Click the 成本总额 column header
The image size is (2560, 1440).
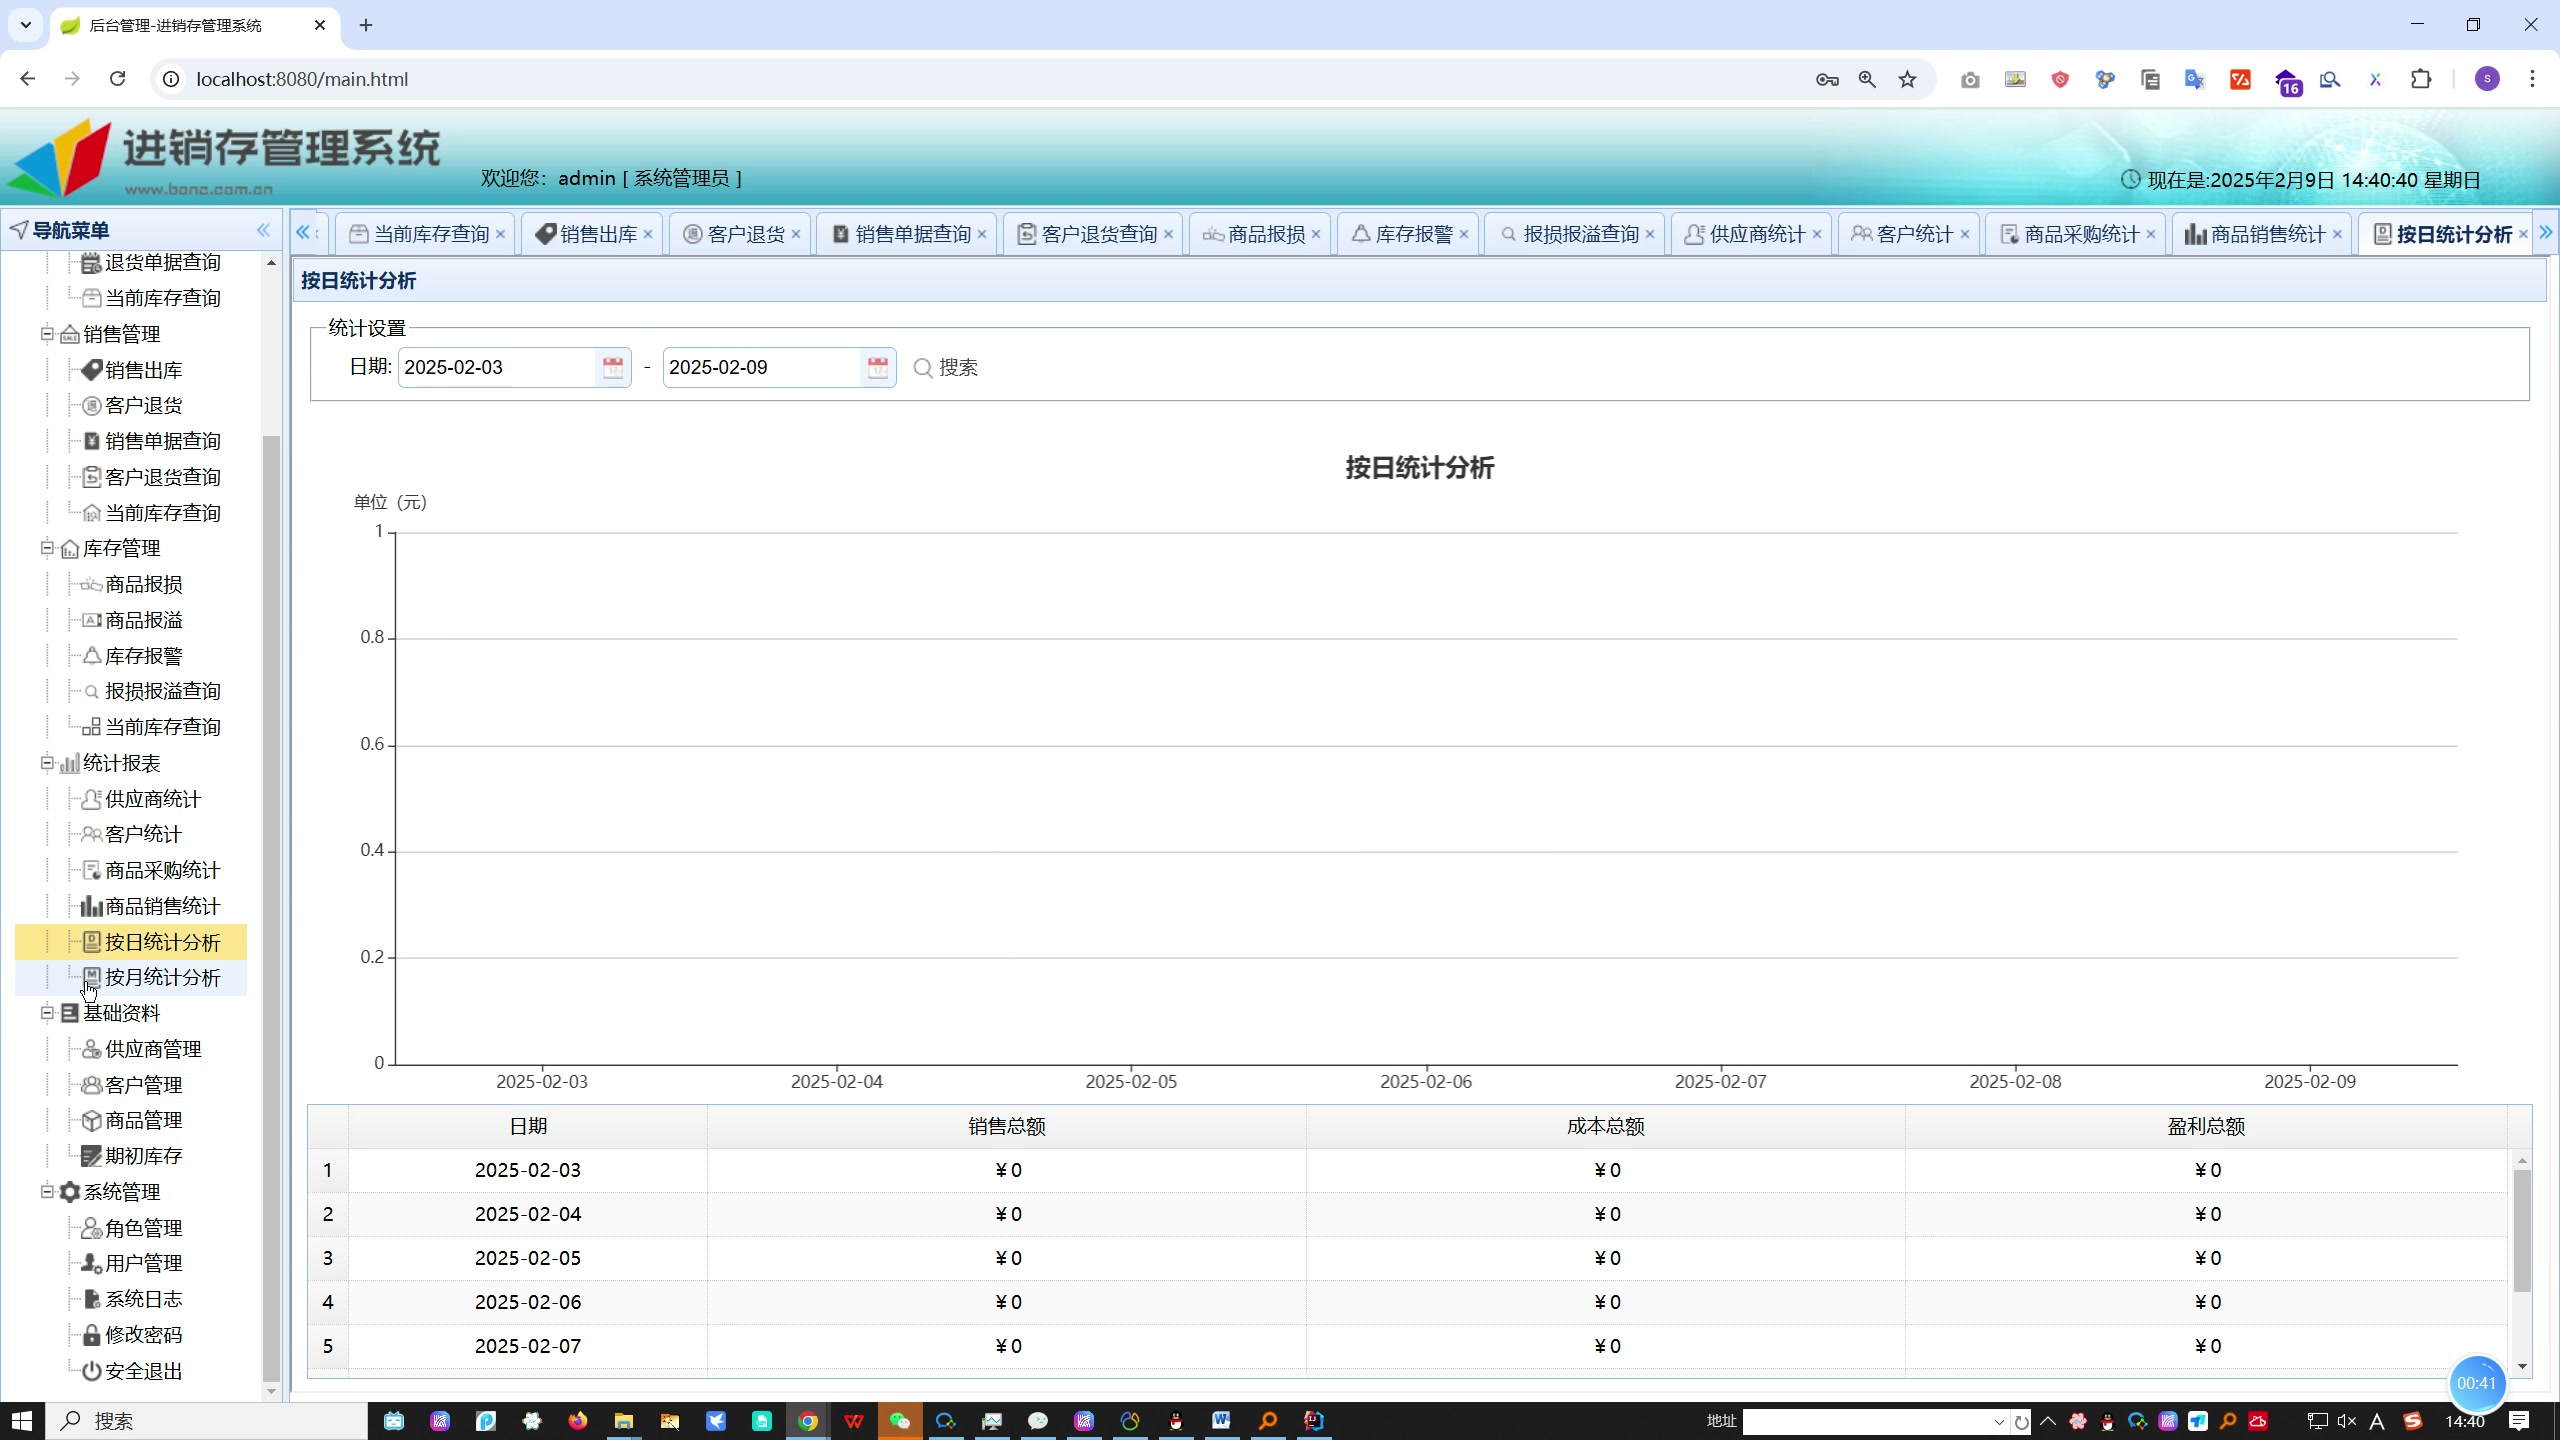point(1605,1126)
